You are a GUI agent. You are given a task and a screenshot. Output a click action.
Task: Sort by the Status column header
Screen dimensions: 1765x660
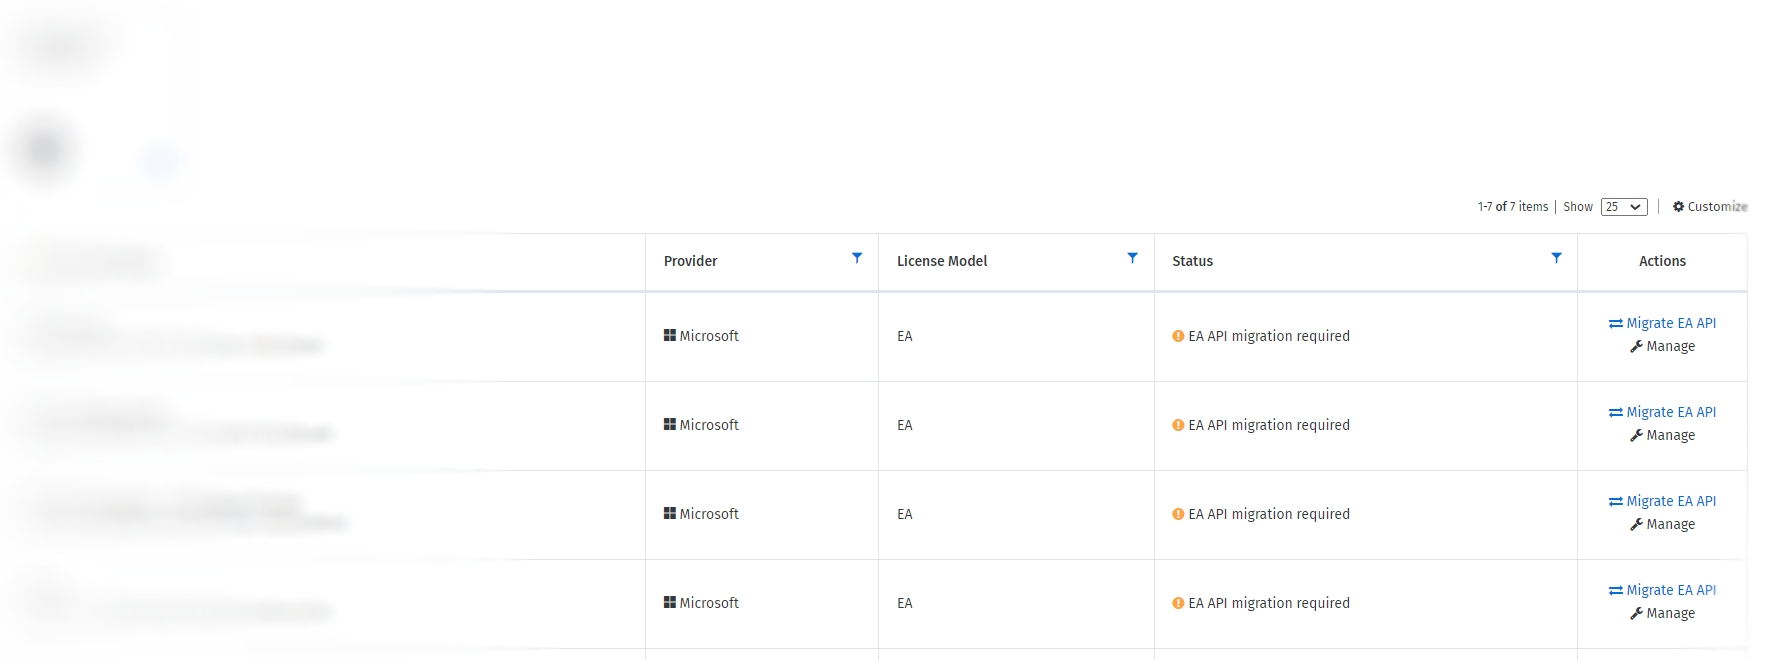click(1192, 261)
